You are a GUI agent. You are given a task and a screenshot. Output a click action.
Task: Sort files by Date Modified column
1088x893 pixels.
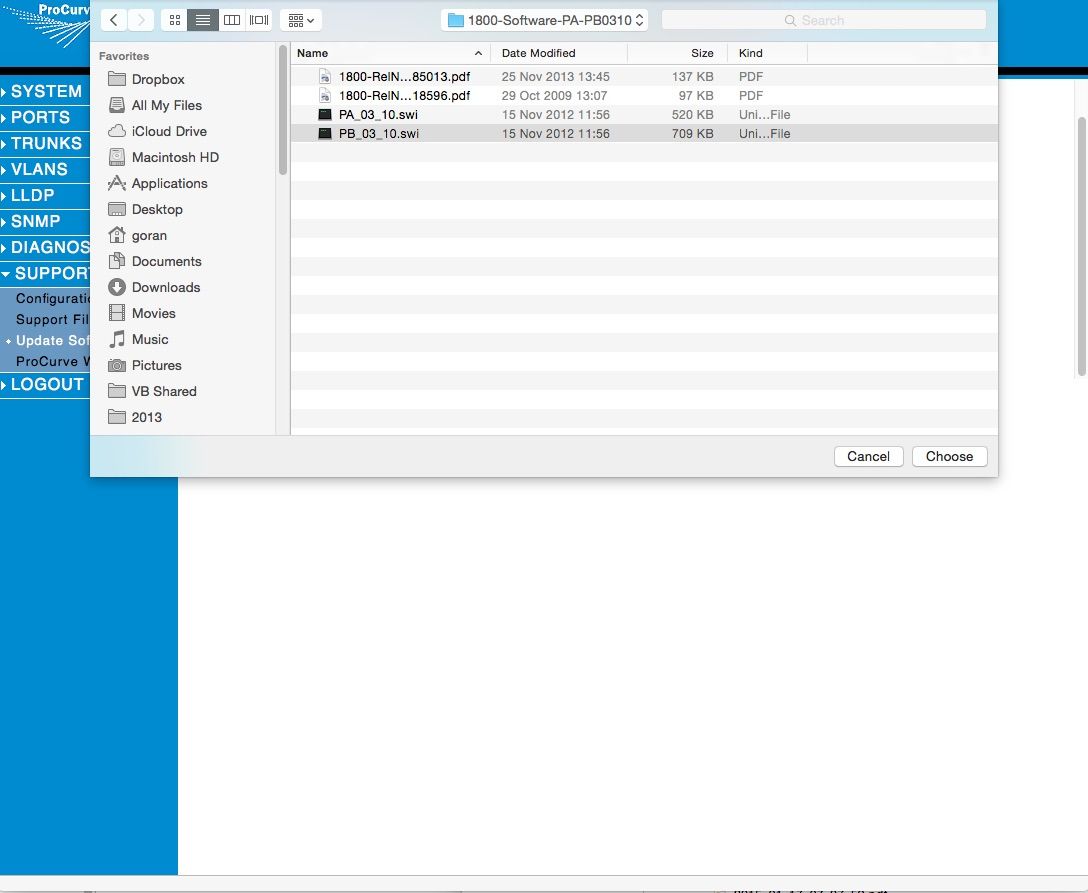pyautogui.click(x=559, y=53)
